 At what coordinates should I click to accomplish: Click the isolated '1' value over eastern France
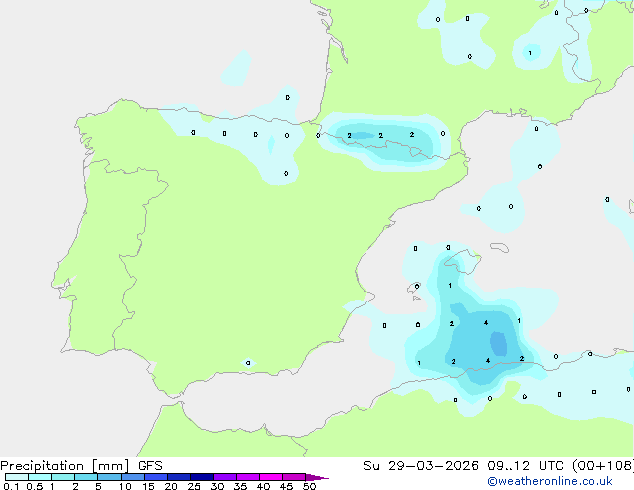pyautogui.click(x=530, y=53)
